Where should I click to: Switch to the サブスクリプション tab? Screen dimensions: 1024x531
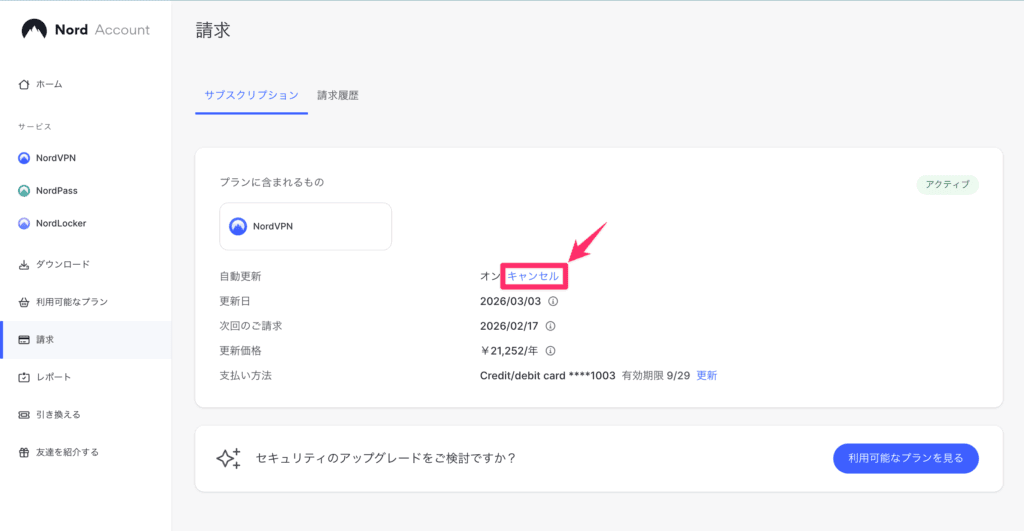pos(251,95)
